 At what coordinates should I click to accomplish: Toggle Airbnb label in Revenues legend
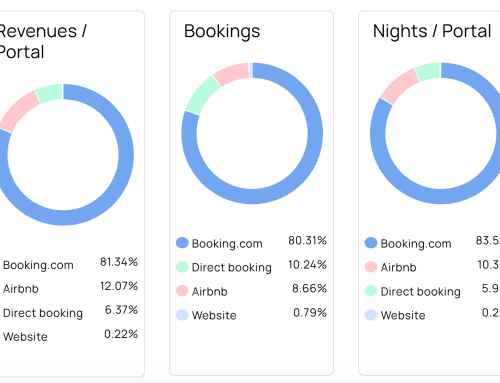(x=21, y=289)
